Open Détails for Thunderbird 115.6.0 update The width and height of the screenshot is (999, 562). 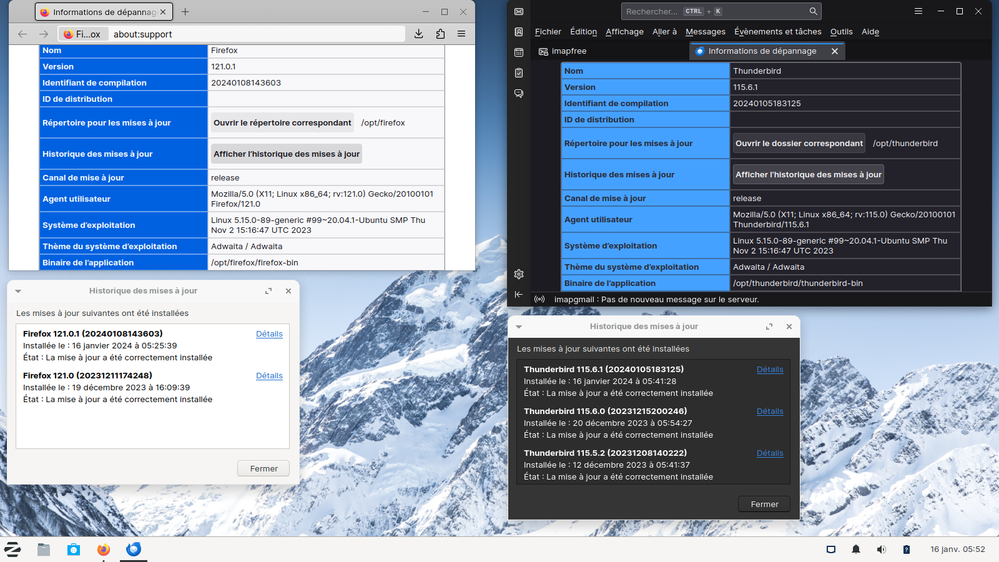coord(770,412)
